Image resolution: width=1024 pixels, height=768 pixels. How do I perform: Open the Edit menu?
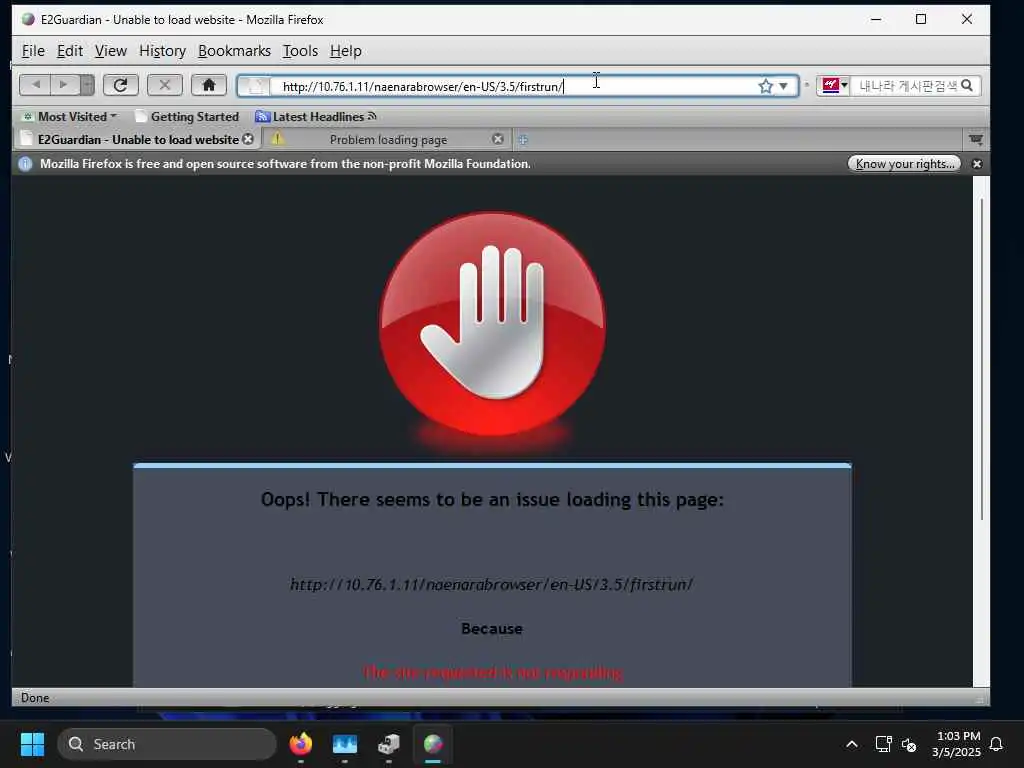coord(69,51)
